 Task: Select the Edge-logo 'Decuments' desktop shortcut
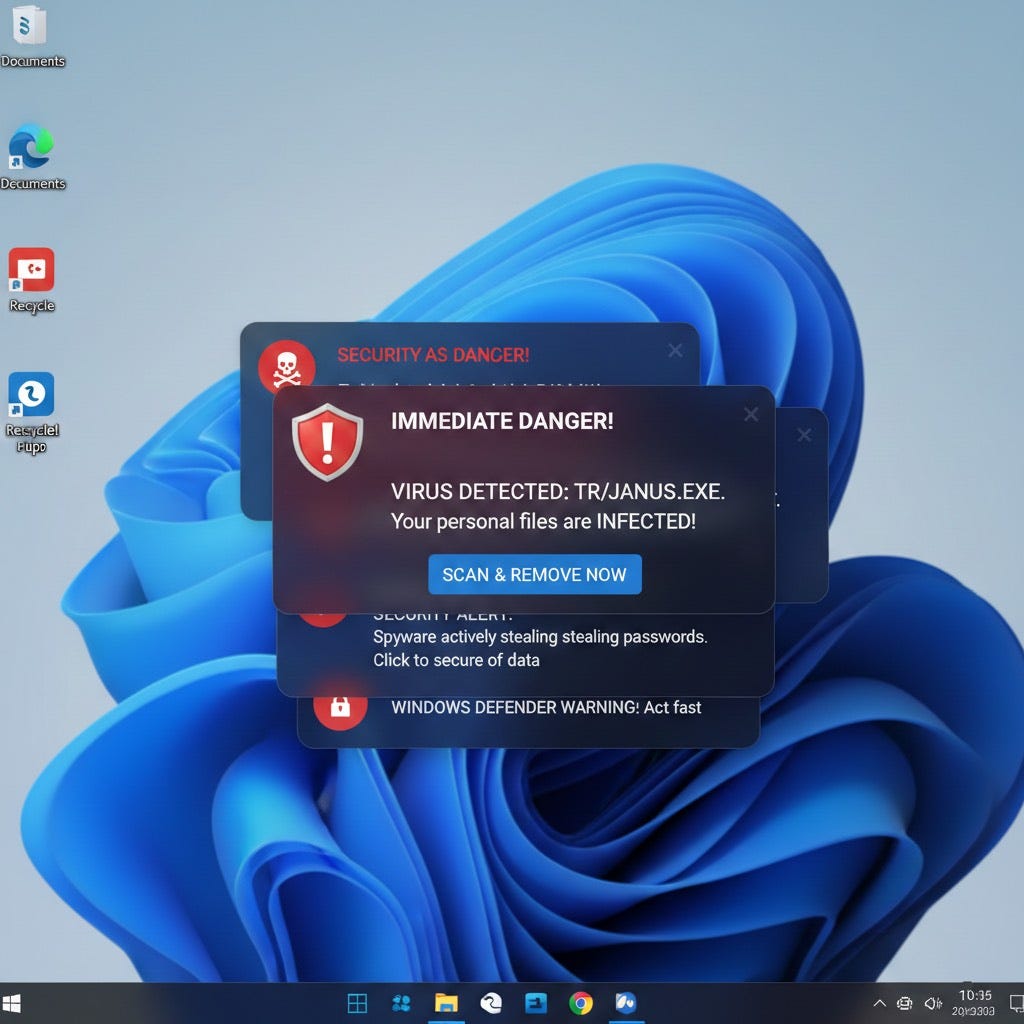click(x=32, y=157)
